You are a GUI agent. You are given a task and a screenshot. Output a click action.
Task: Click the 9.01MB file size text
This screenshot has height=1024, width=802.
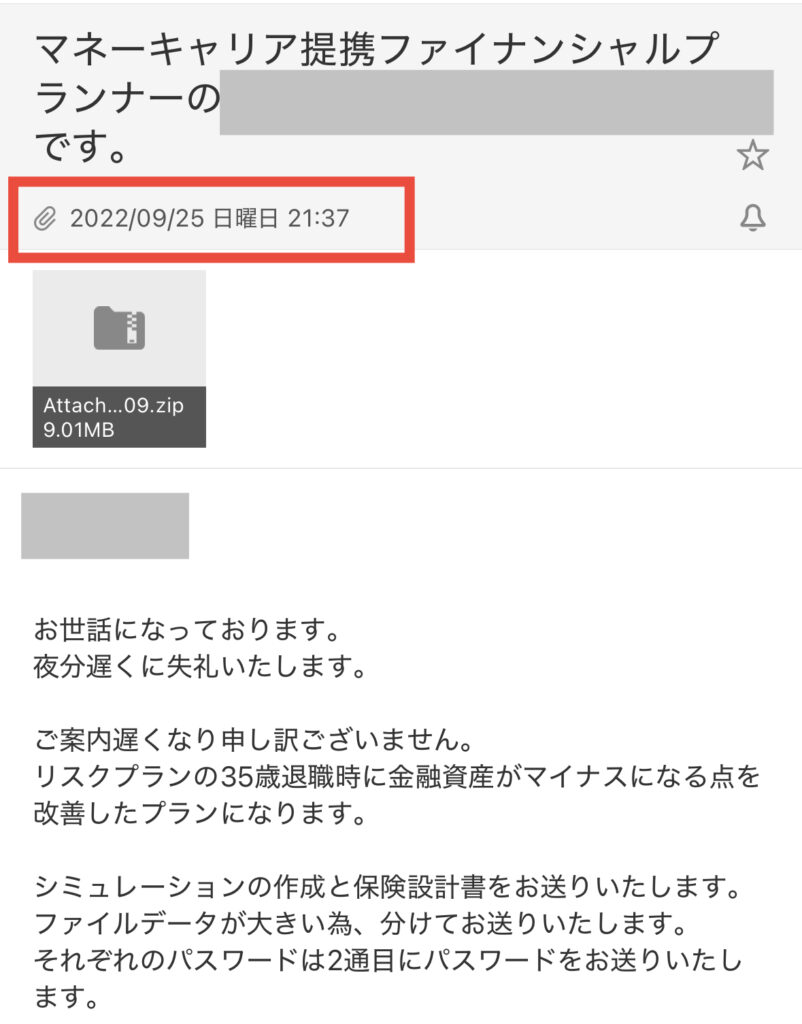point(78,430)
